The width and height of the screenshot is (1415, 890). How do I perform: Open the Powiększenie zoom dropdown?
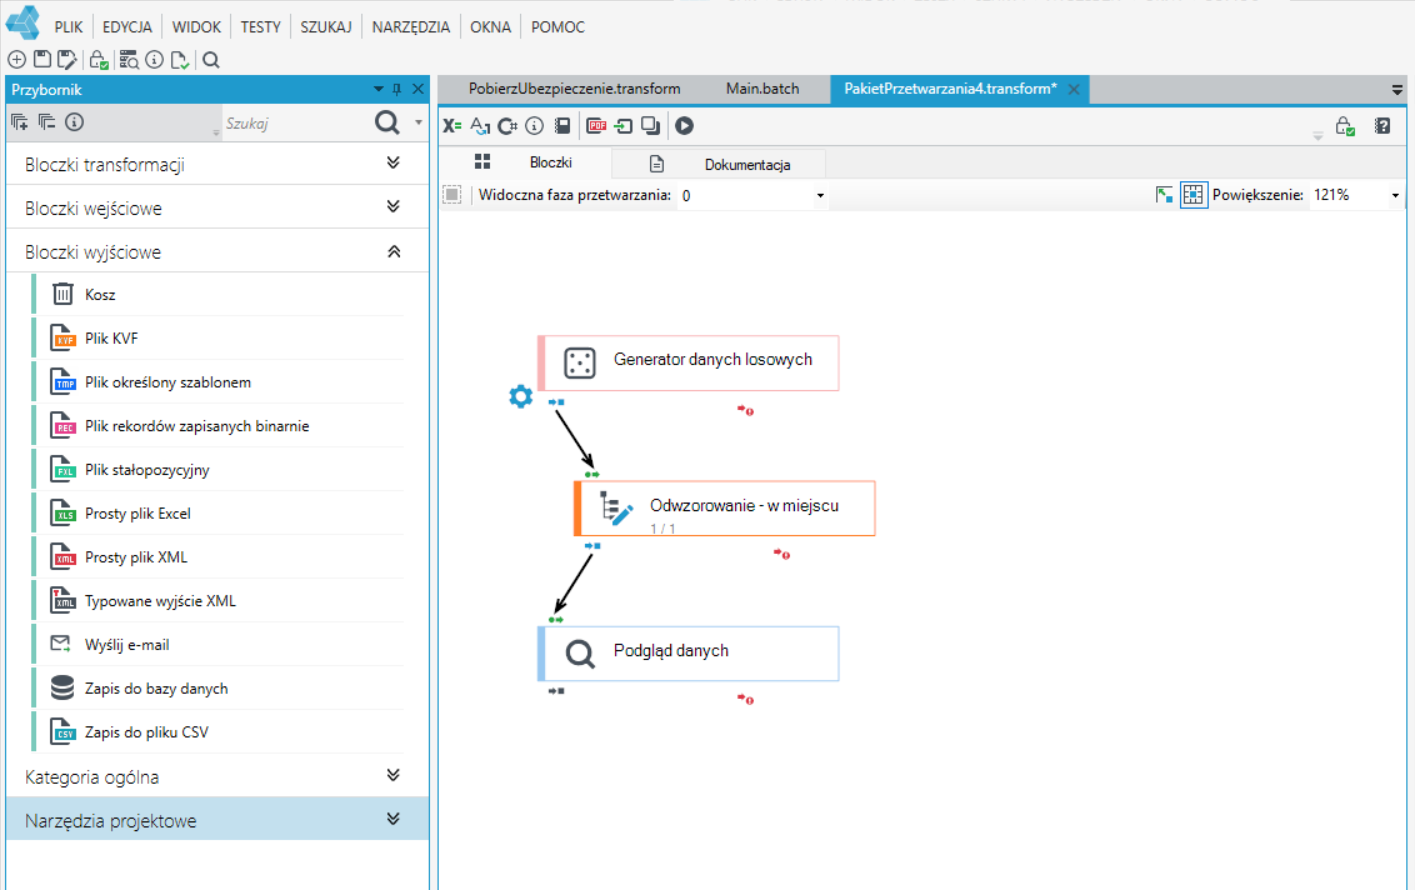click(x=1395, y=195)
